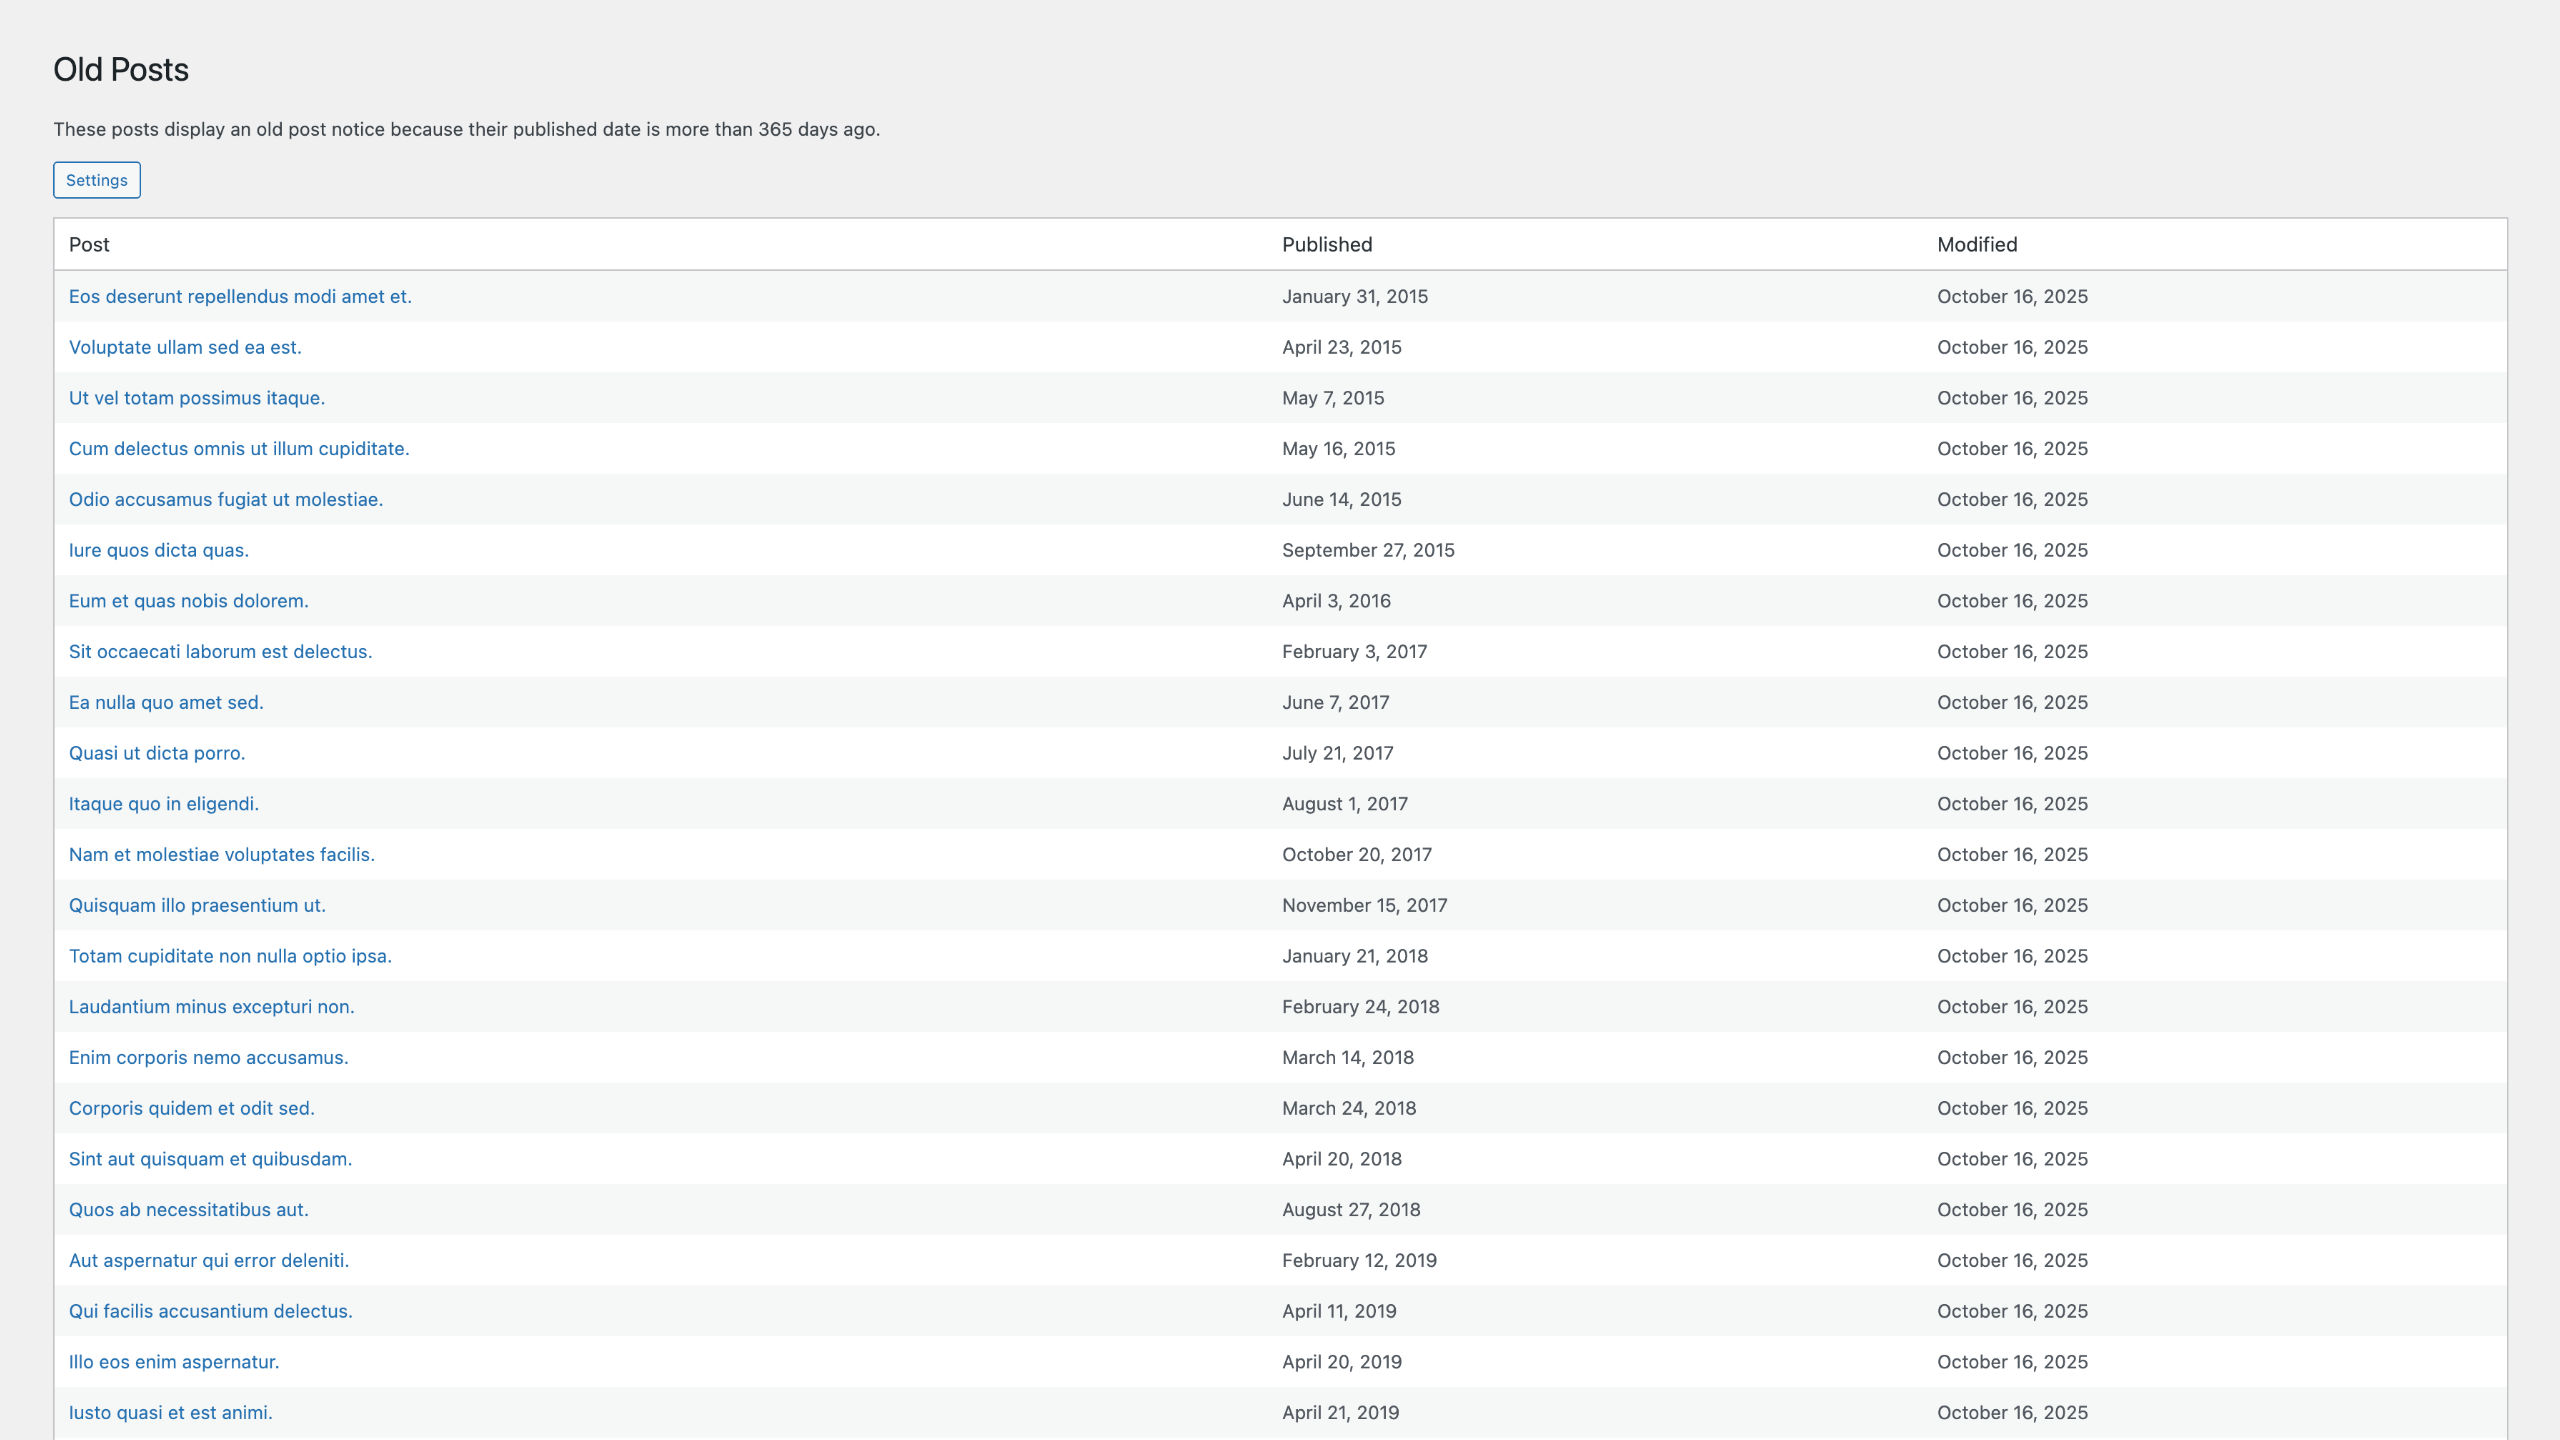2560x1440 pixels.
Task: Click 'Laudantium minus excepturi non.' link
Action: (212, 1007)
